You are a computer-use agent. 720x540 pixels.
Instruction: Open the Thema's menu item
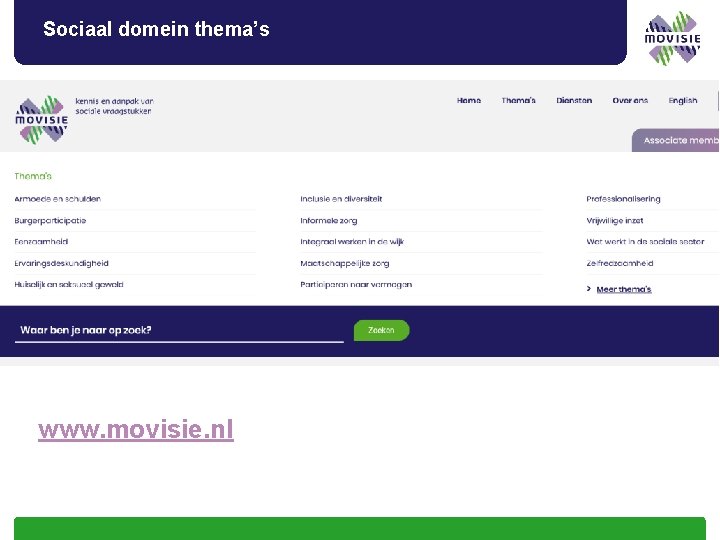point(518,101)
